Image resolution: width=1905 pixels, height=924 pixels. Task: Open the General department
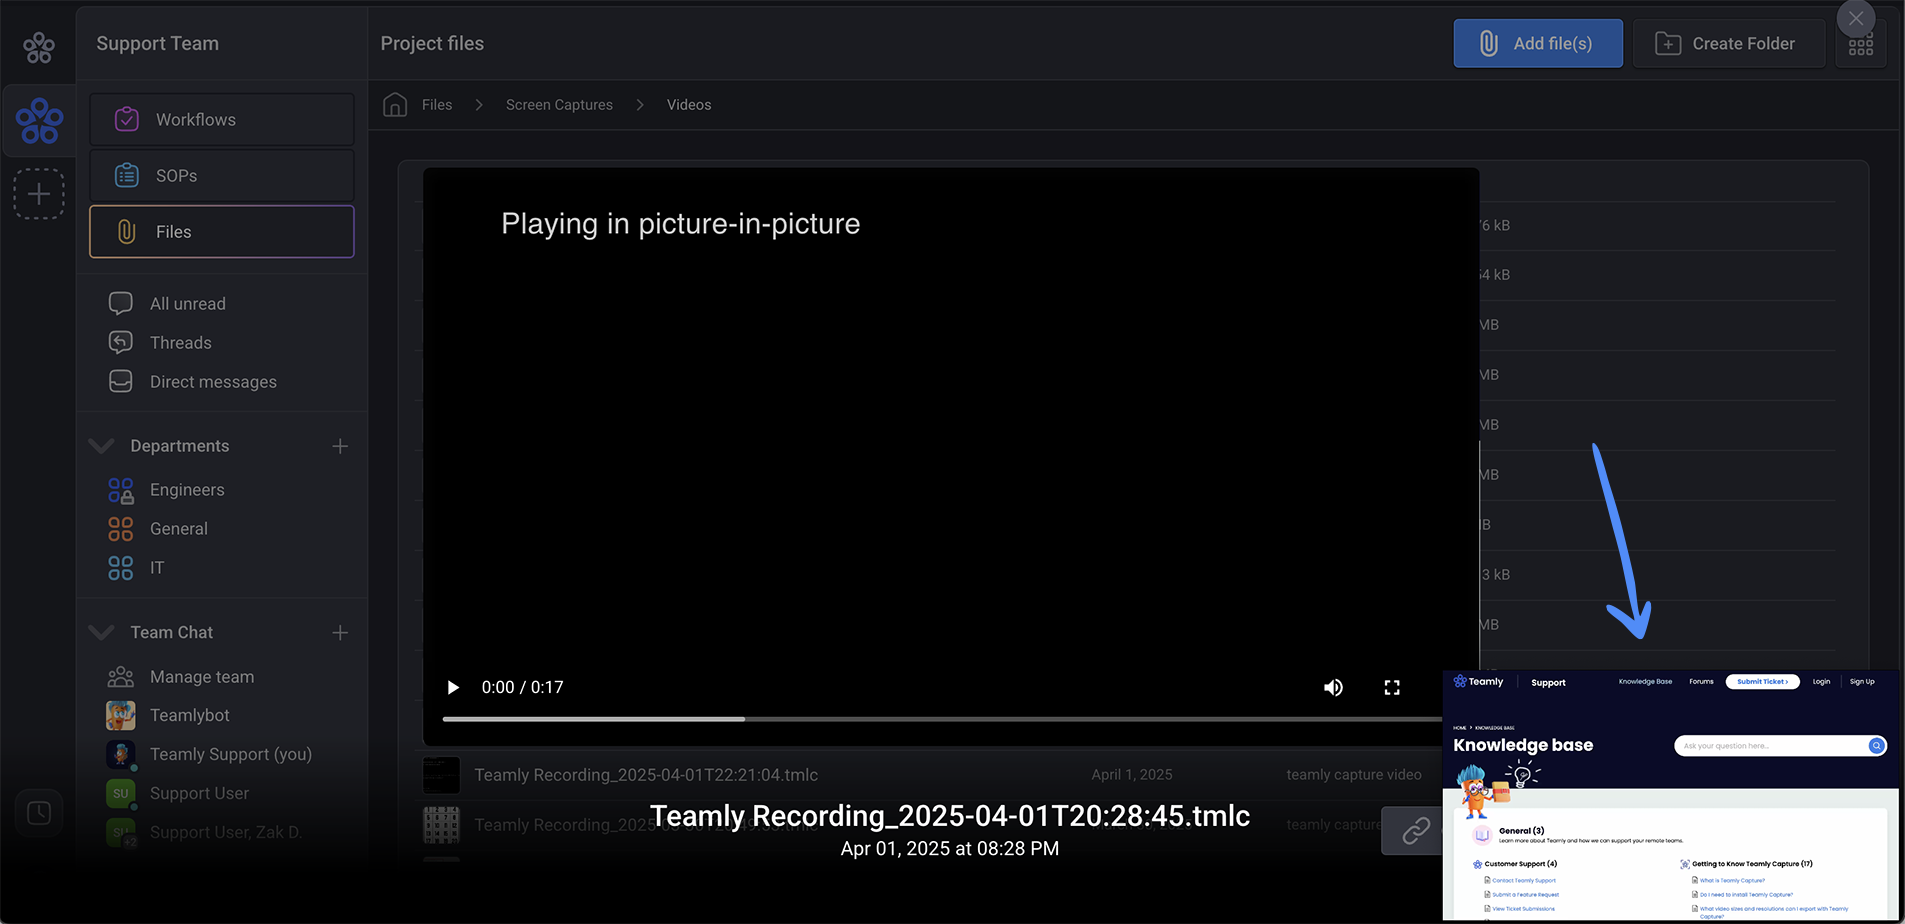pyautogui.click(x=179, y=529)
